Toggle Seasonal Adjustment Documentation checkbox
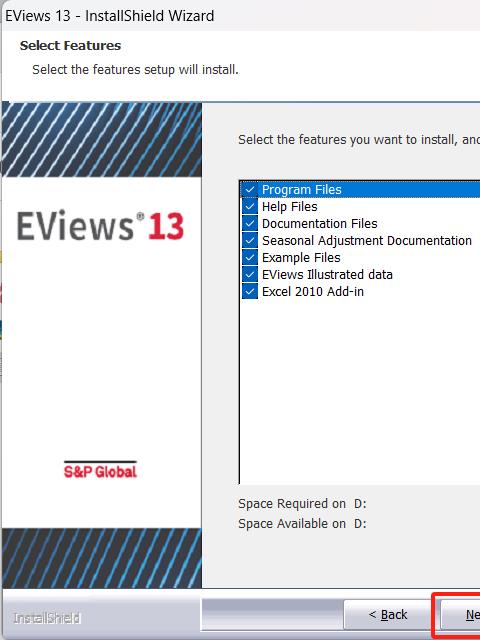 [249, 240]
